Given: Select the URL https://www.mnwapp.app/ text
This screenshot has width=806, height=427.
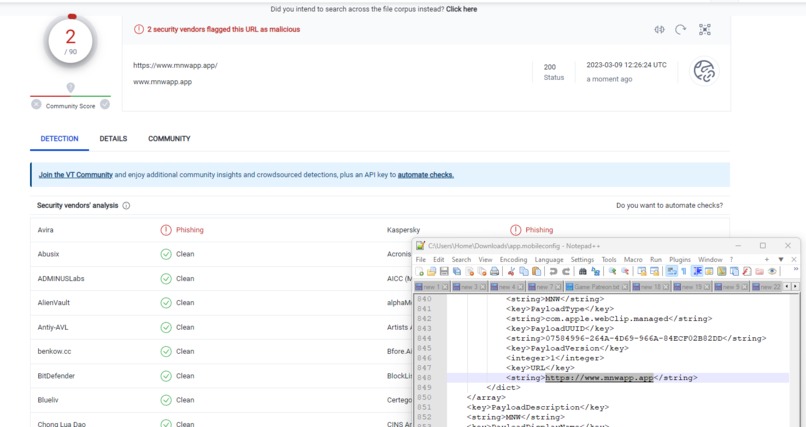Looking at the screenshot, I should tap(175, 65).
